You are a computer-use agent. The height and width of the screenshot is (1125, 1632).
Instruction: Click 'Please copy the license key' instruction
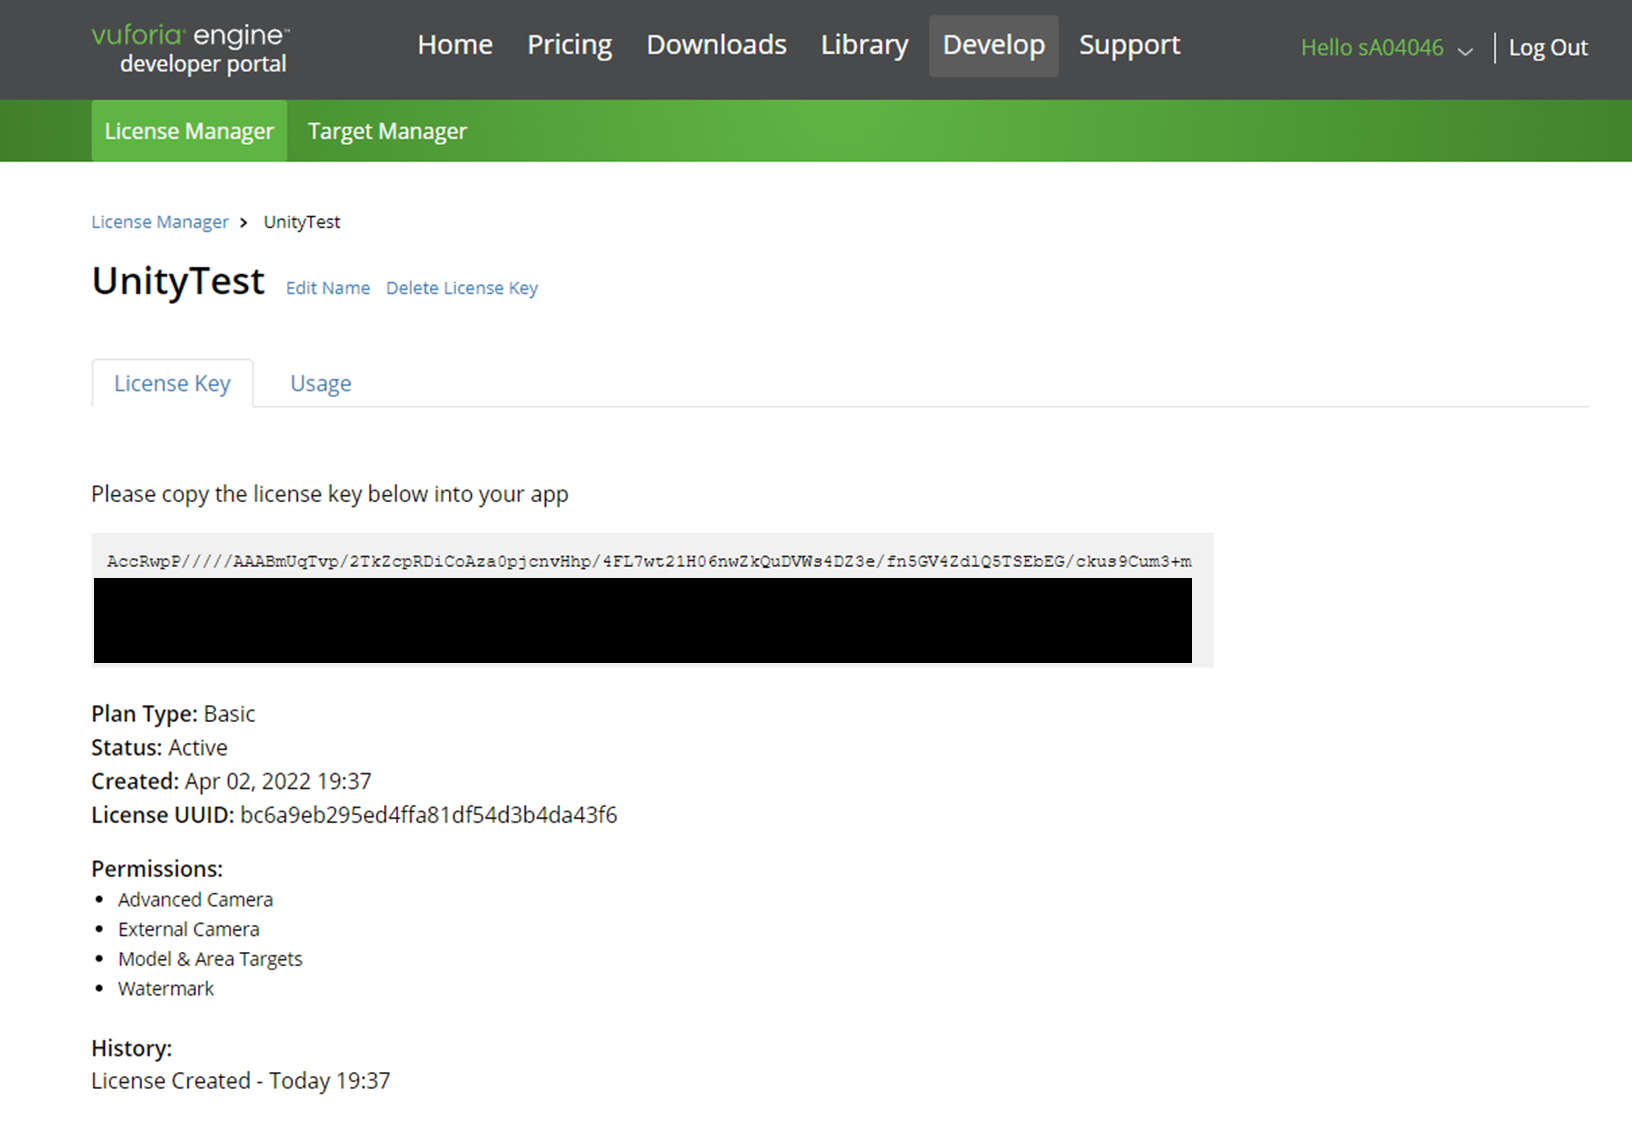click(x=330, y=494)
